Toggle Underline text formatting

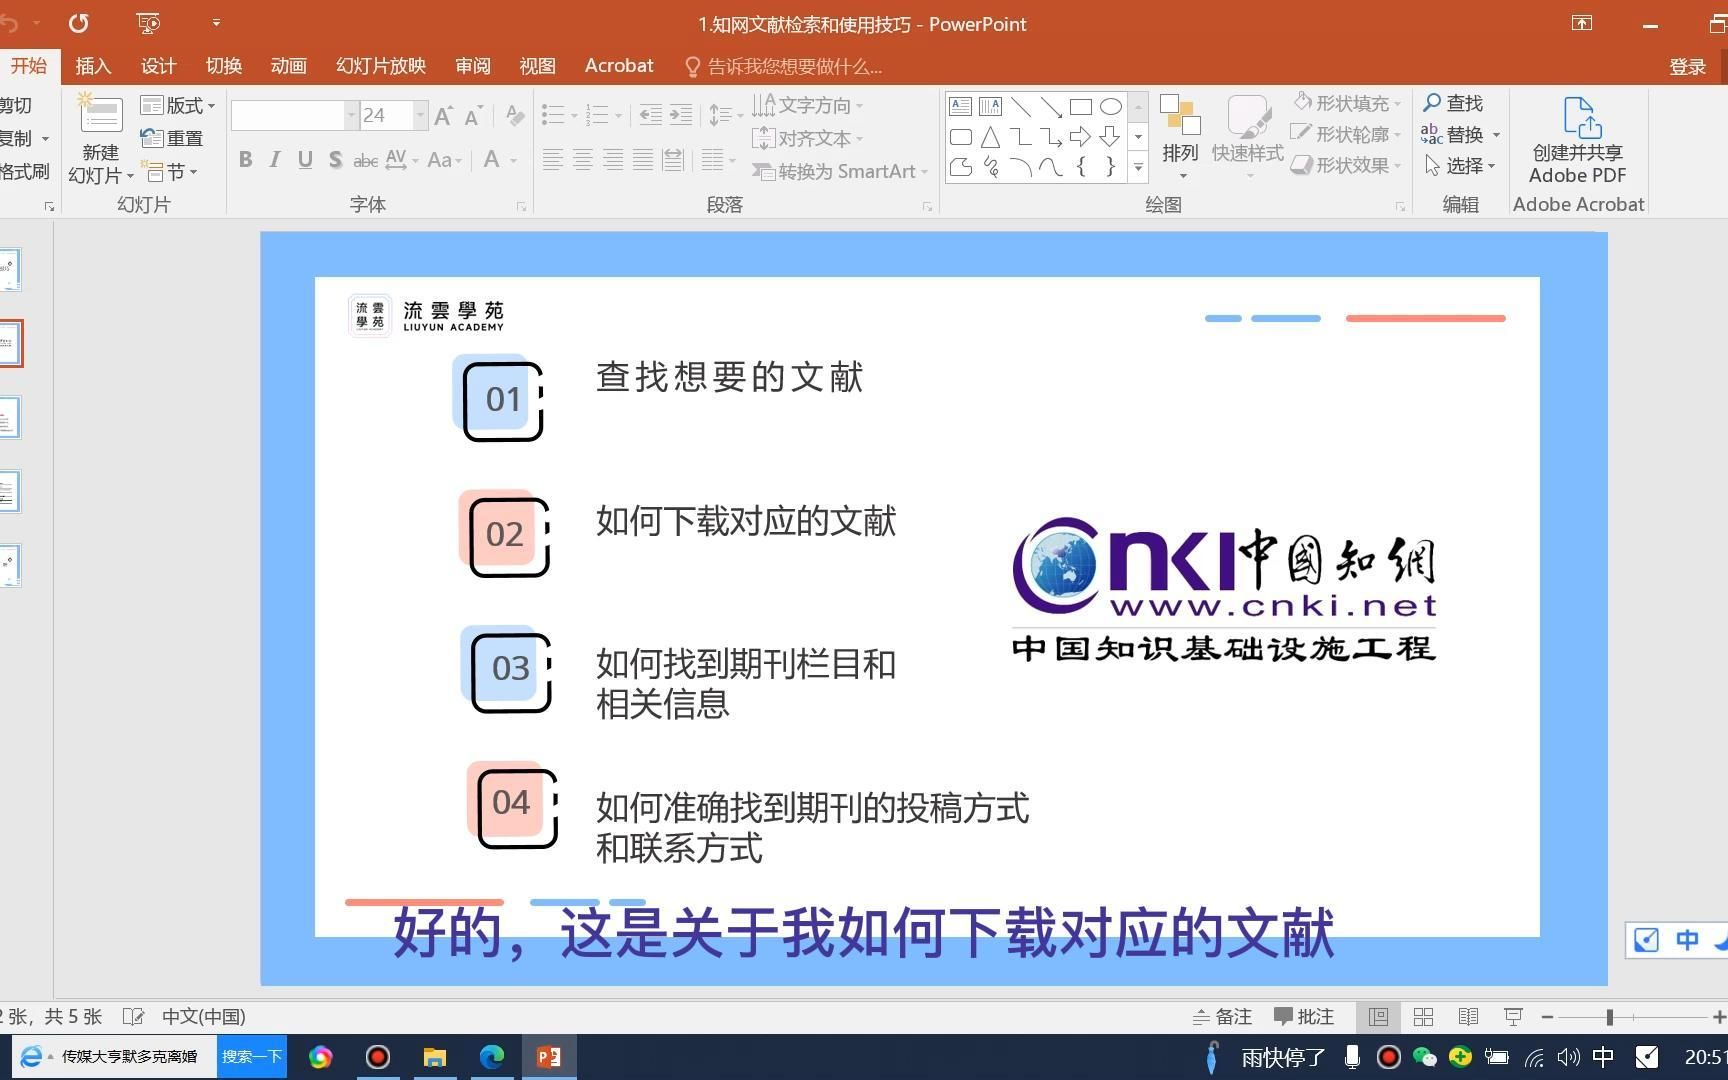(x=305, y=160)
